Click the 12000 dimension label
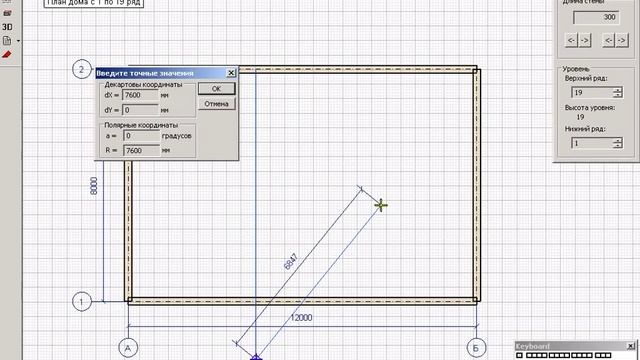 click(302, 318)
